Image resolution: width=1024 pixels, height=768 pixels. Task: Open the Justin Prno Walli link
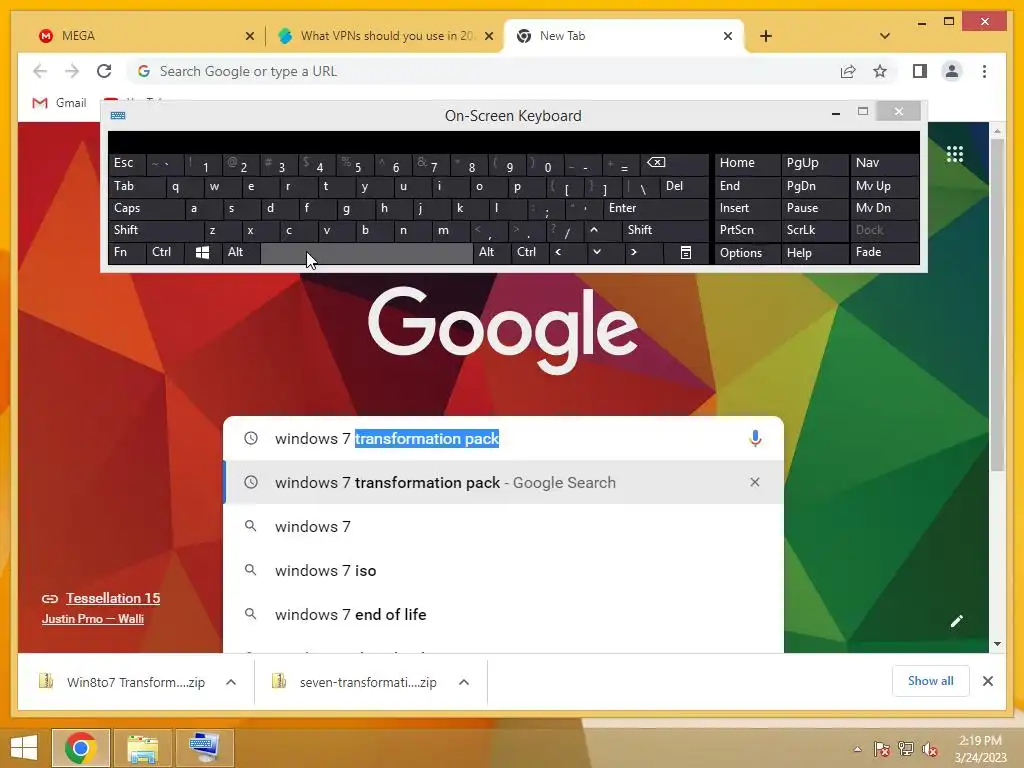coord(93,618)
